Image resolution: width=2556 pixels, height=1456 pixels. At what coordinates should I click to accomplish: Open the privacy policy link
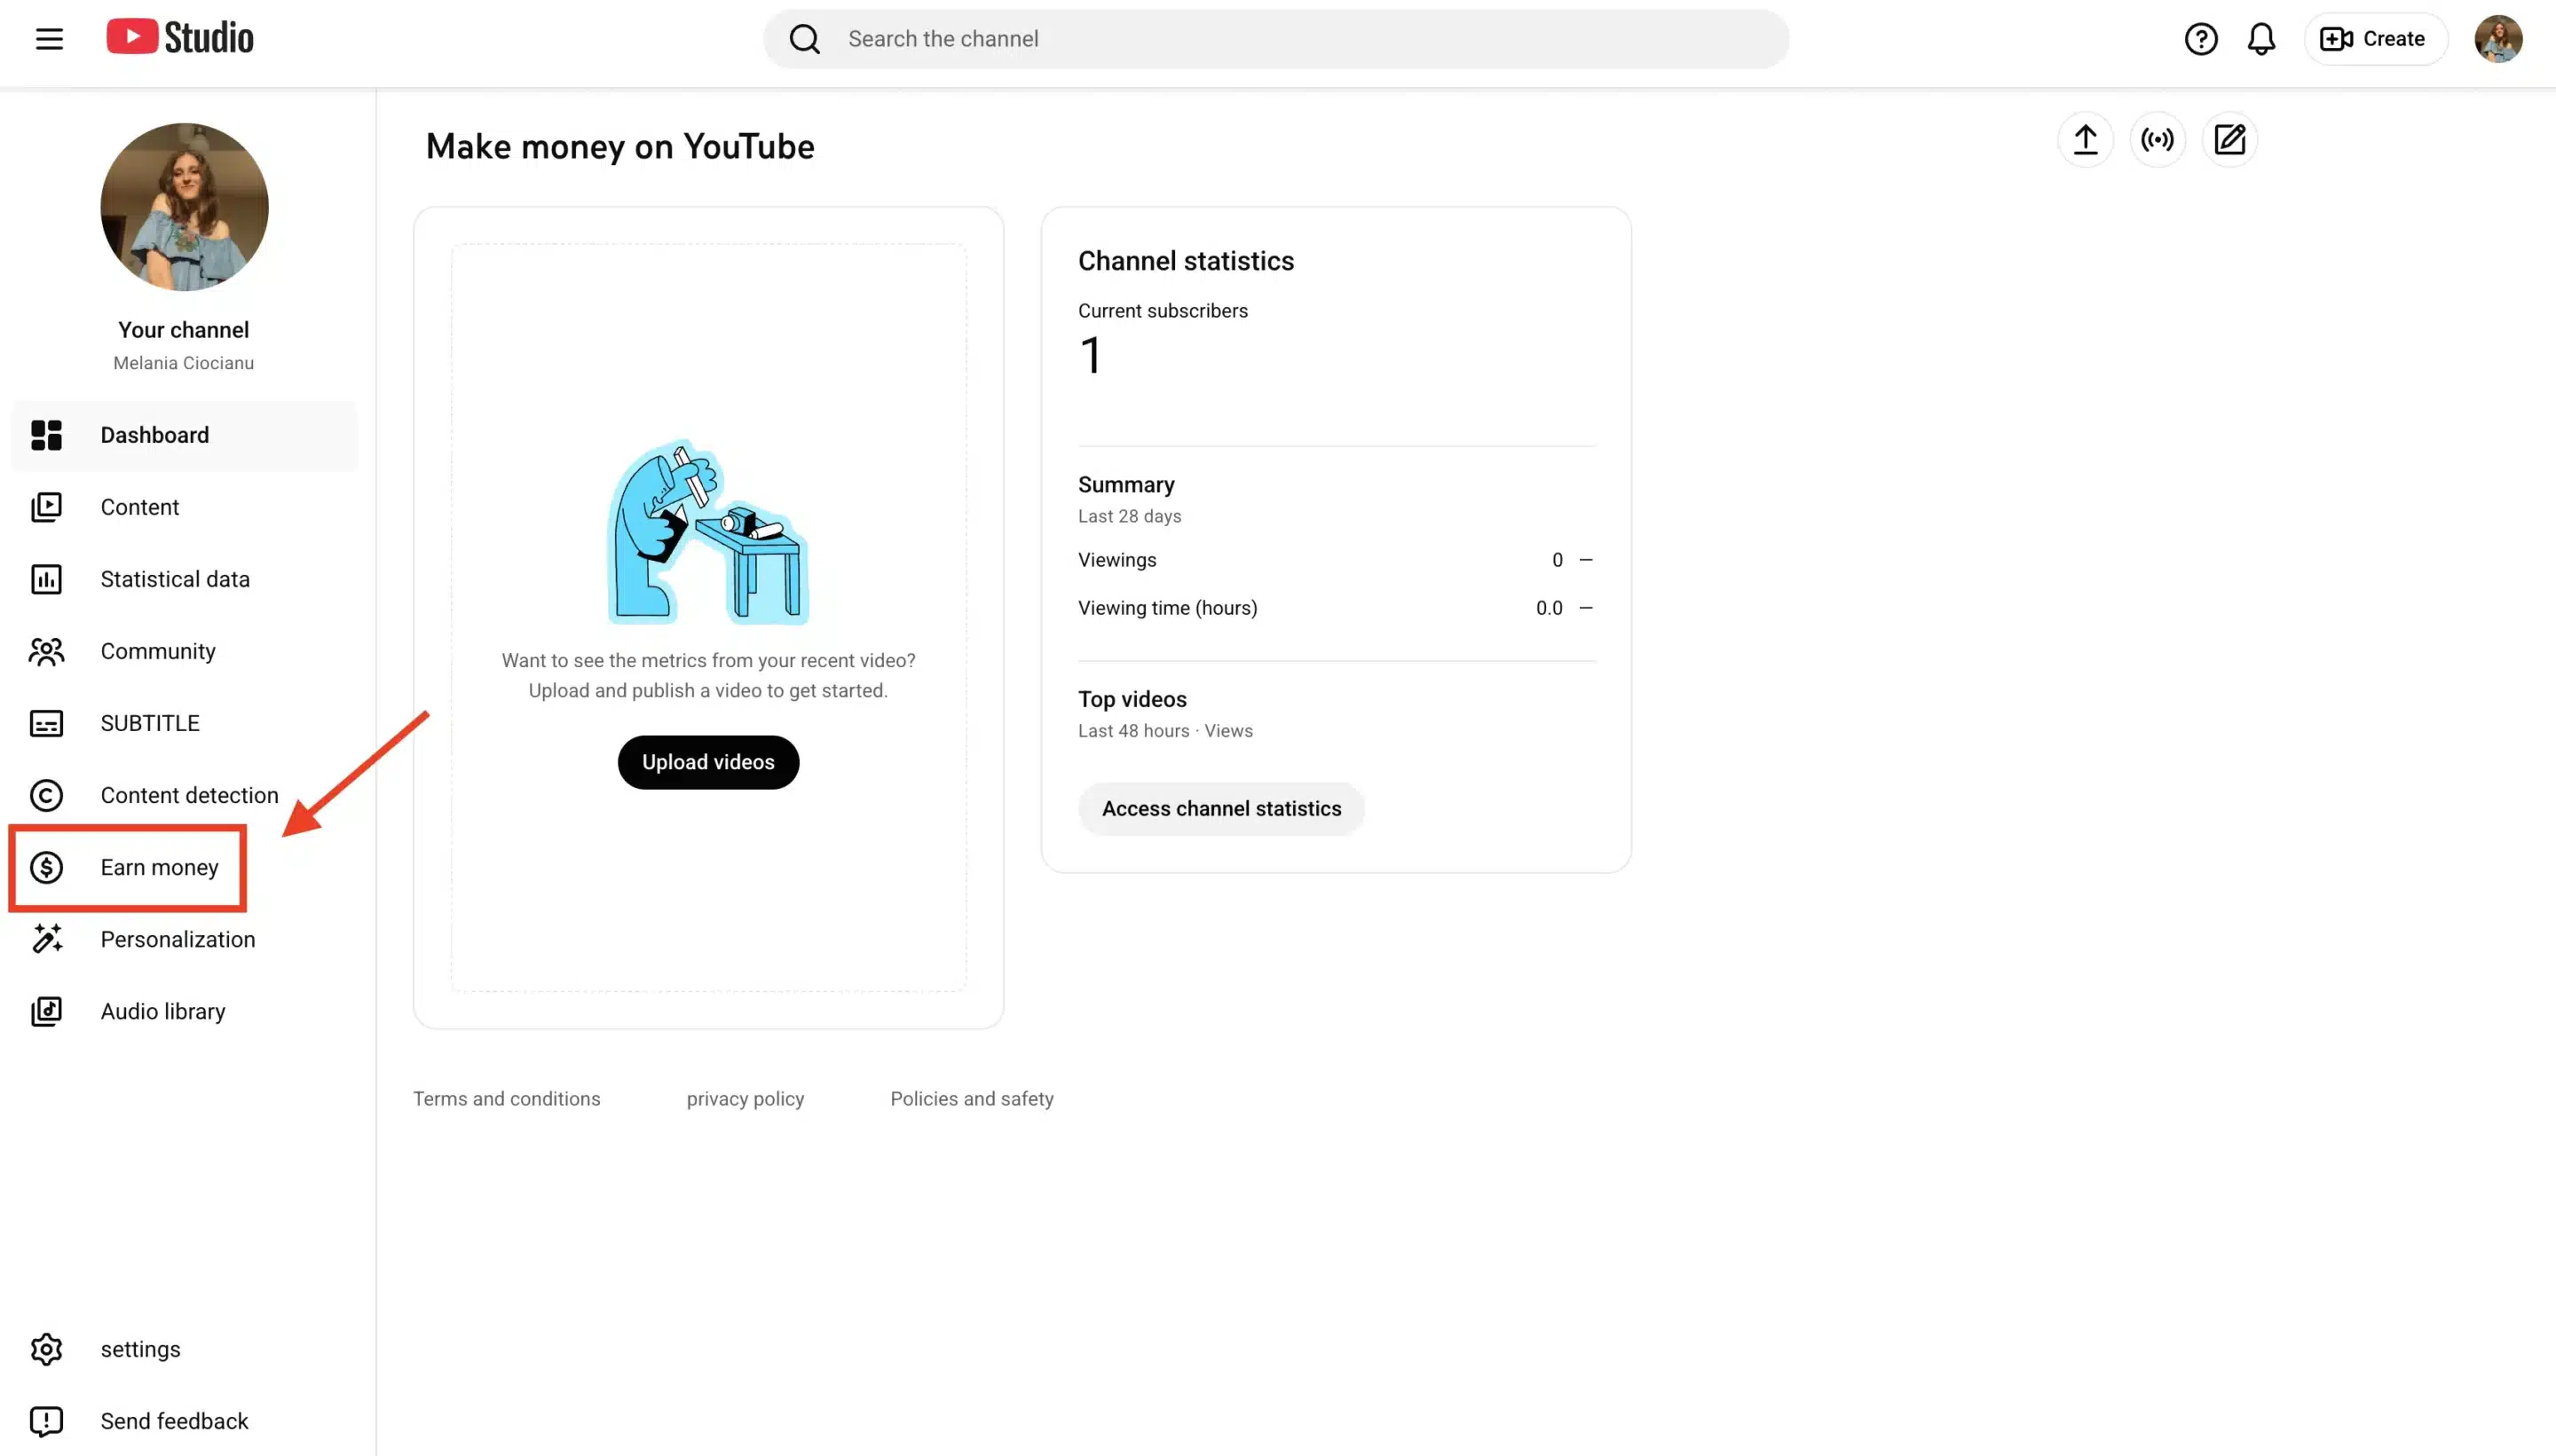[x=745, y=1098]
